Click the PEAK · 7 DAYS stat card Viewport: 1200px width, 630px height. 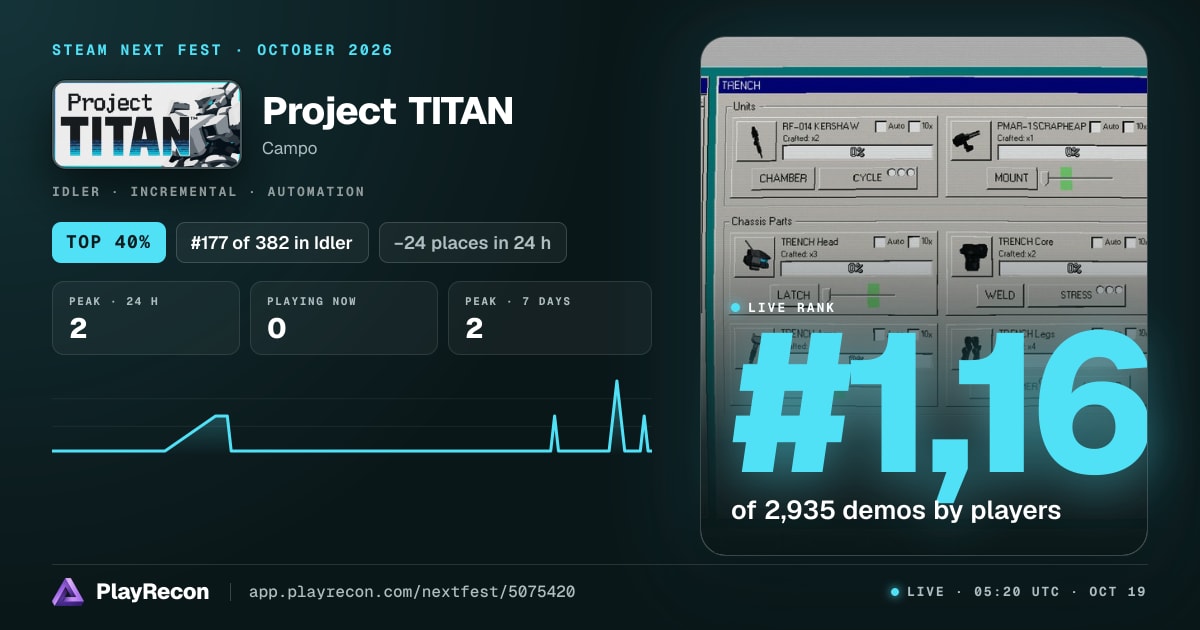[x=550, y=318]
